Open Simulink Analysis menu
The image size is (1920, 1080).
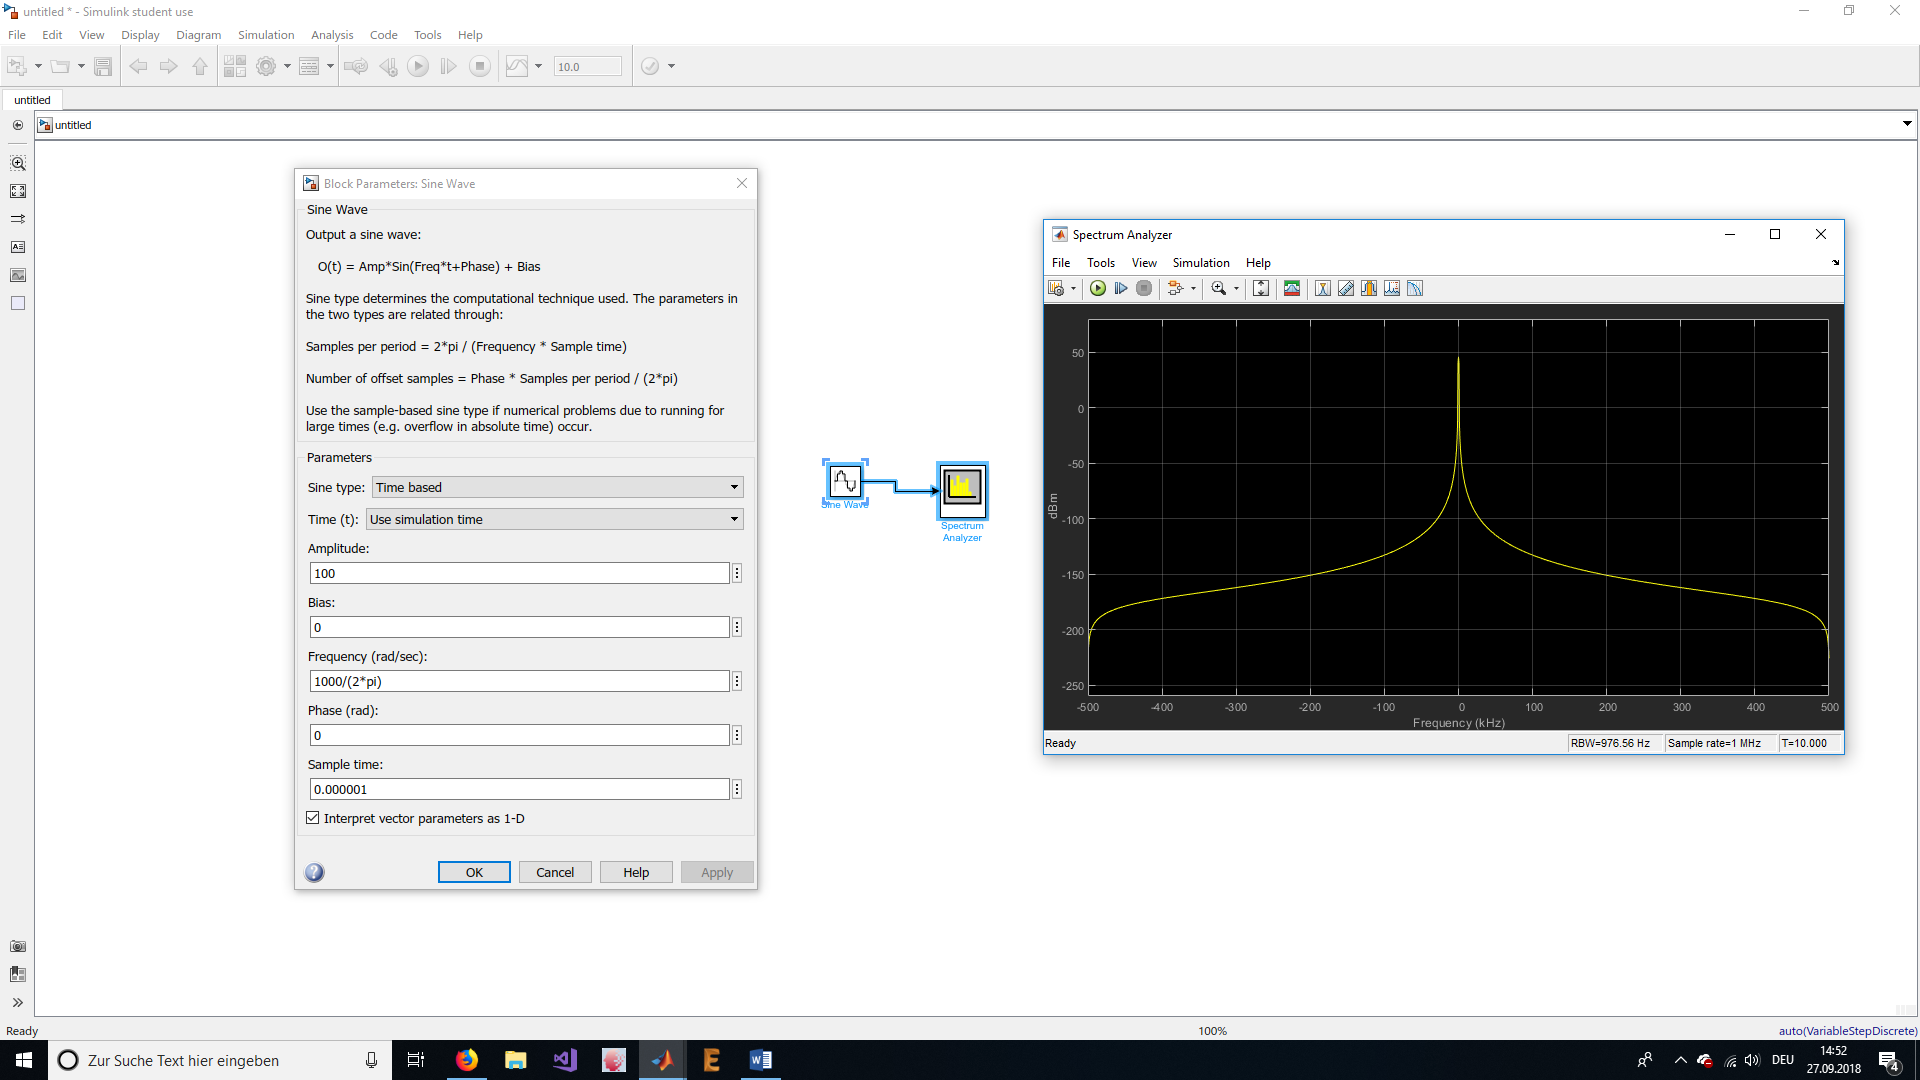[x=332, y=35]
